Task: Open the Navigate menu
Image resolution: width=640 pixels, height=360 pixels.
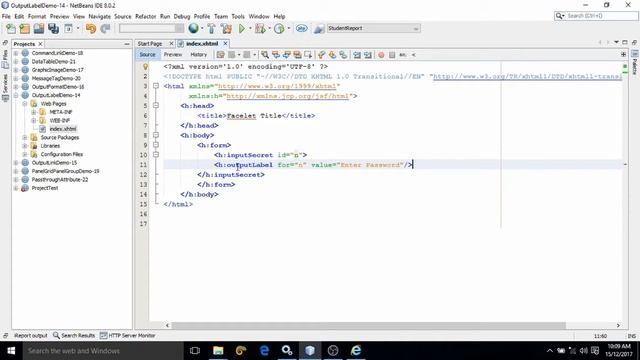Action: (x=100, y=16)
